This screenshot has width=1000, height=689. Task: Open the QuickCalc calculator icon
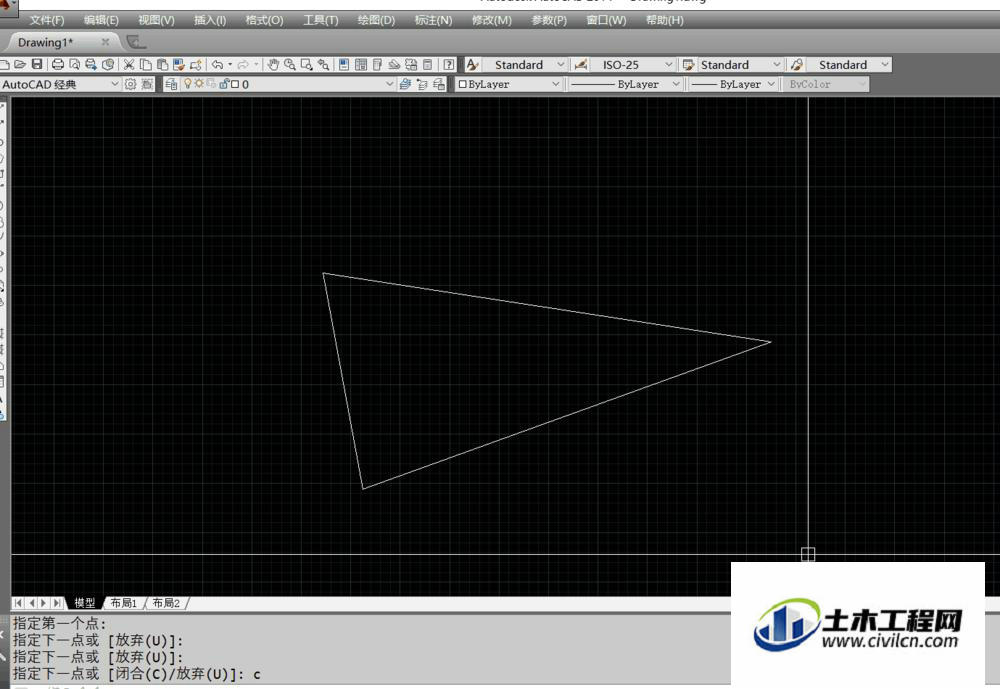tap(428, 64)
